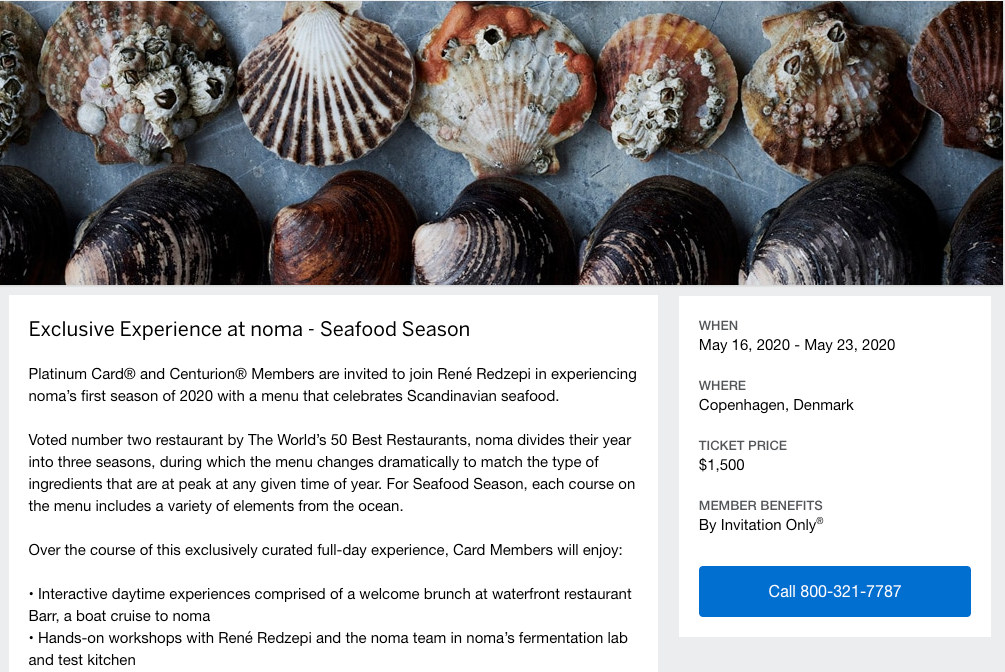Image resolution: width=1005 pixels, height=672 pixels.
Task: Click the WHERE label
Action: (722, 386)
